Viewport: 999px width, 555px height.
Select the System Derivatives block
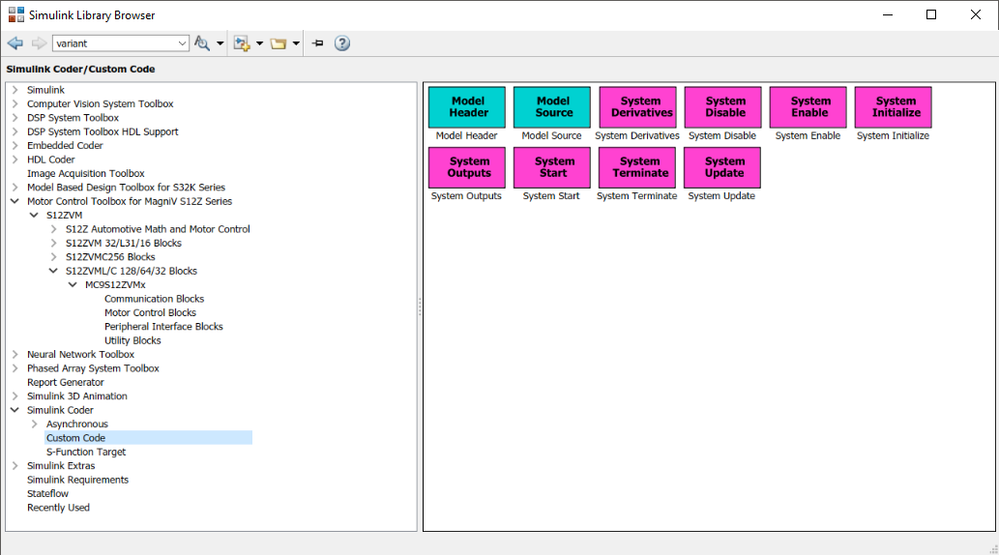click(x=638, y=107)
